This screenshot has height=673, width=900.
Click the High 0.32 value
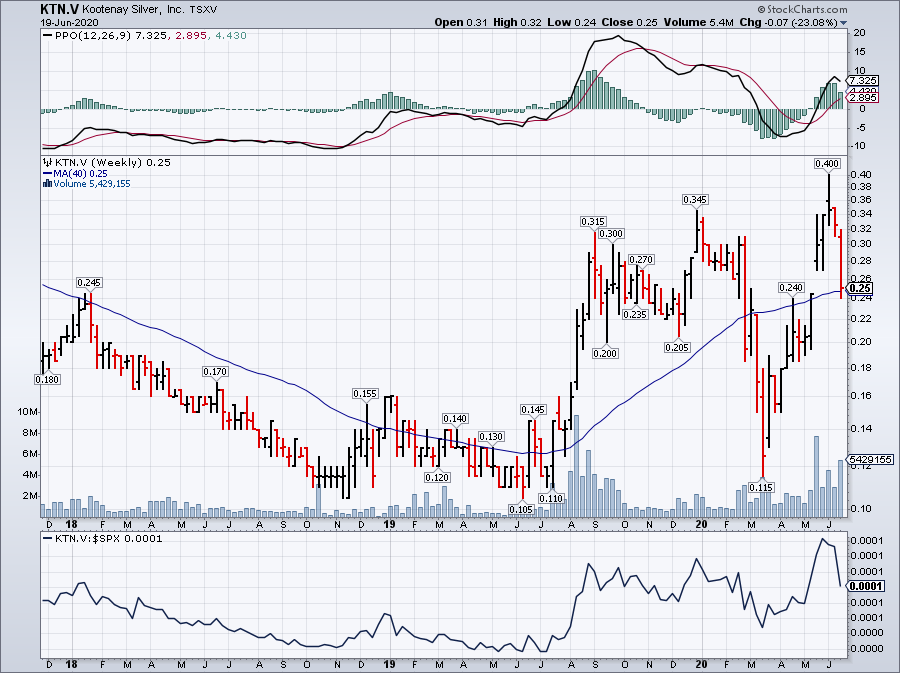(x=517, y=22)
